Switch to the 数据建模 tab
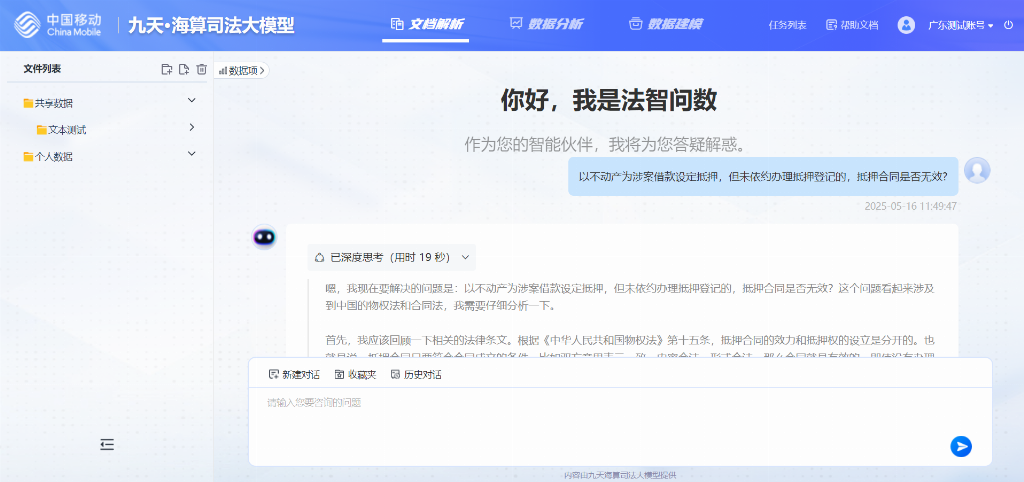1024x482 pixels. pos(665,24)
